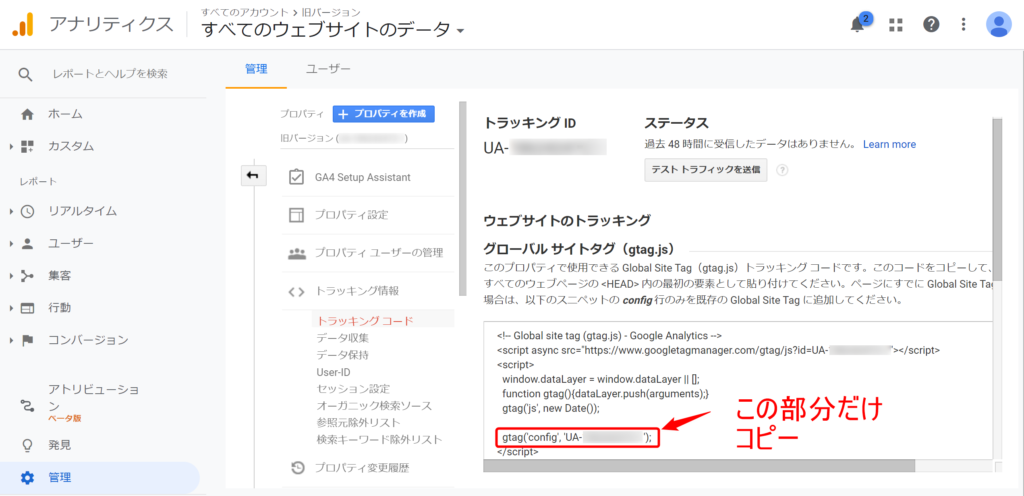Click the property settings layout icon

pyautogui.click(x=296, y=215)
